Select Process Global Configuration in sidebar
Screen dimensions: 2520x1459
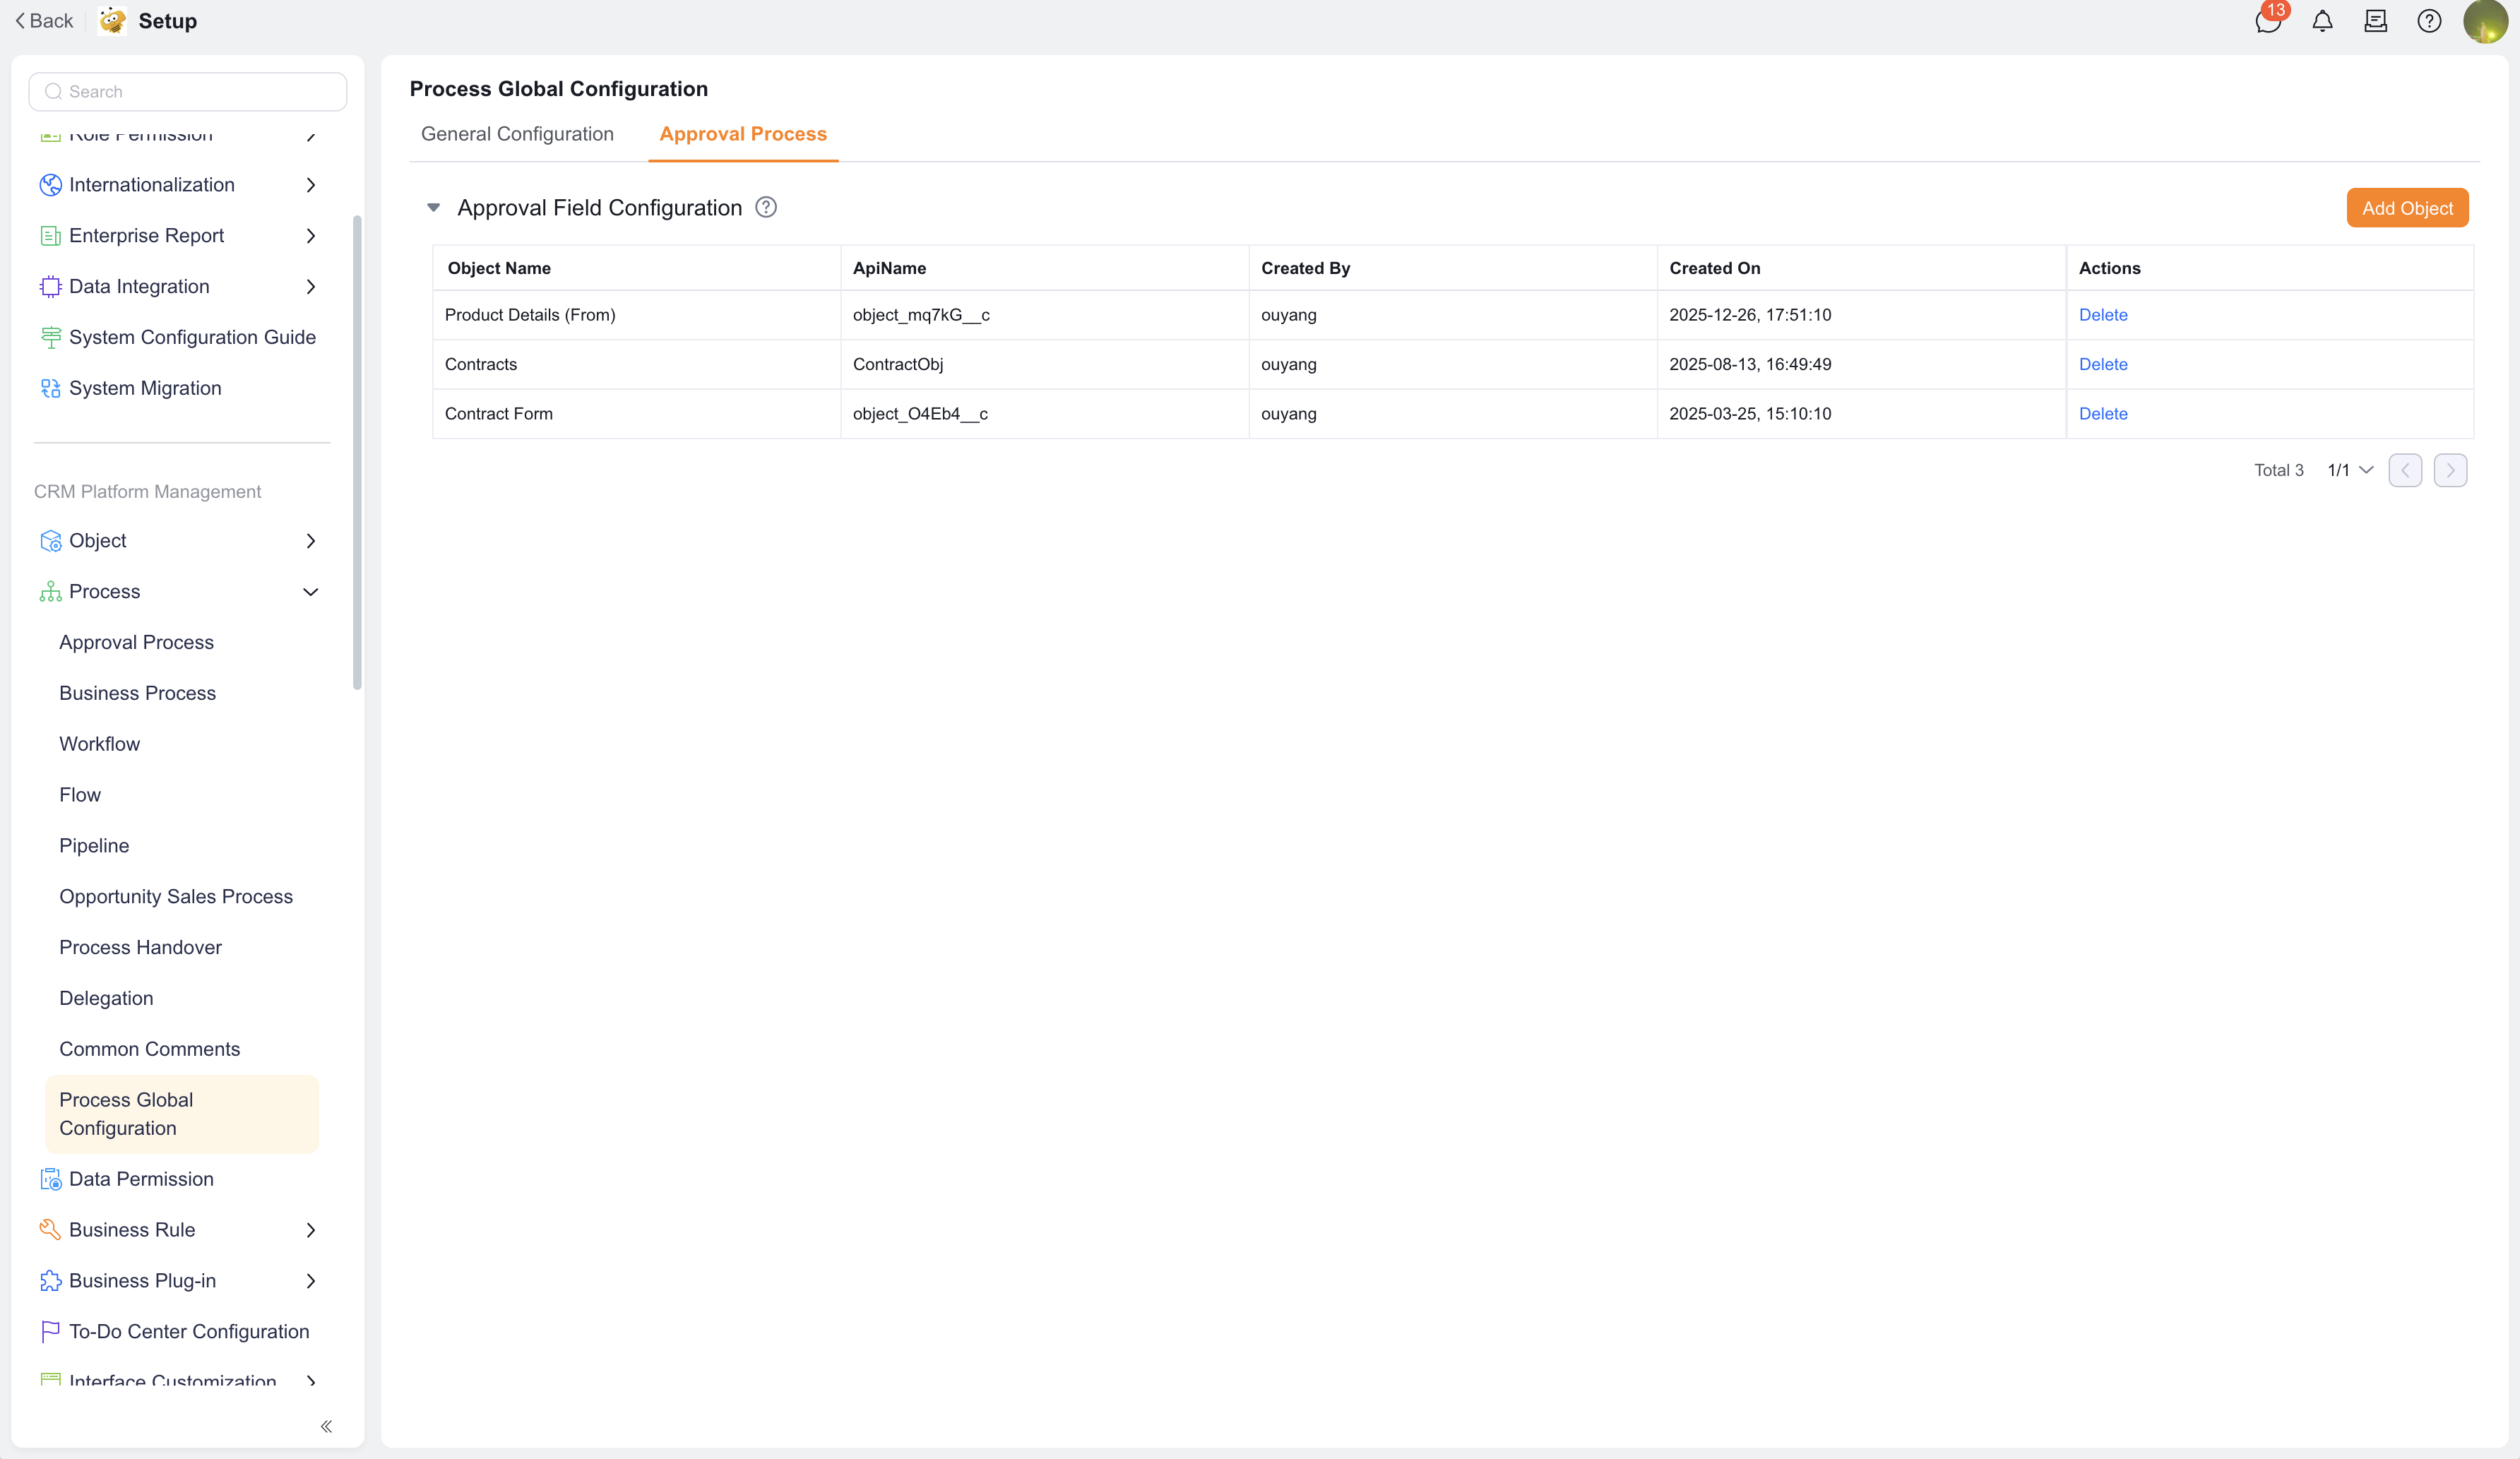coord(182,1114)
